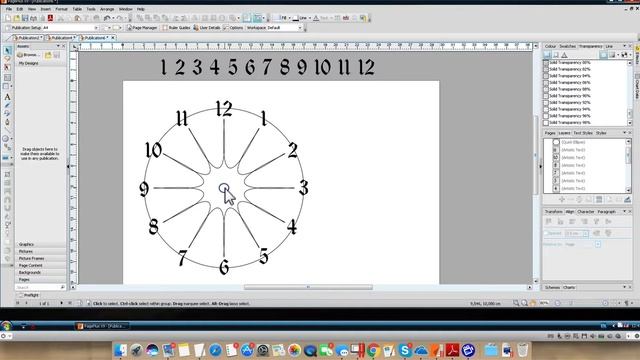Open Skype from the macOS dock

point(405,350)
